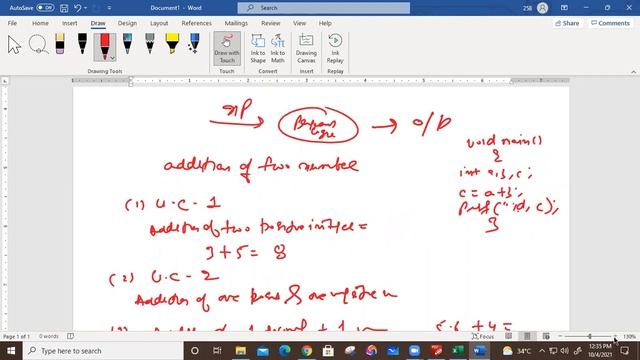
Task: Select the gray pencil tool
Action: pyautogui.click(x=150, y=44)
